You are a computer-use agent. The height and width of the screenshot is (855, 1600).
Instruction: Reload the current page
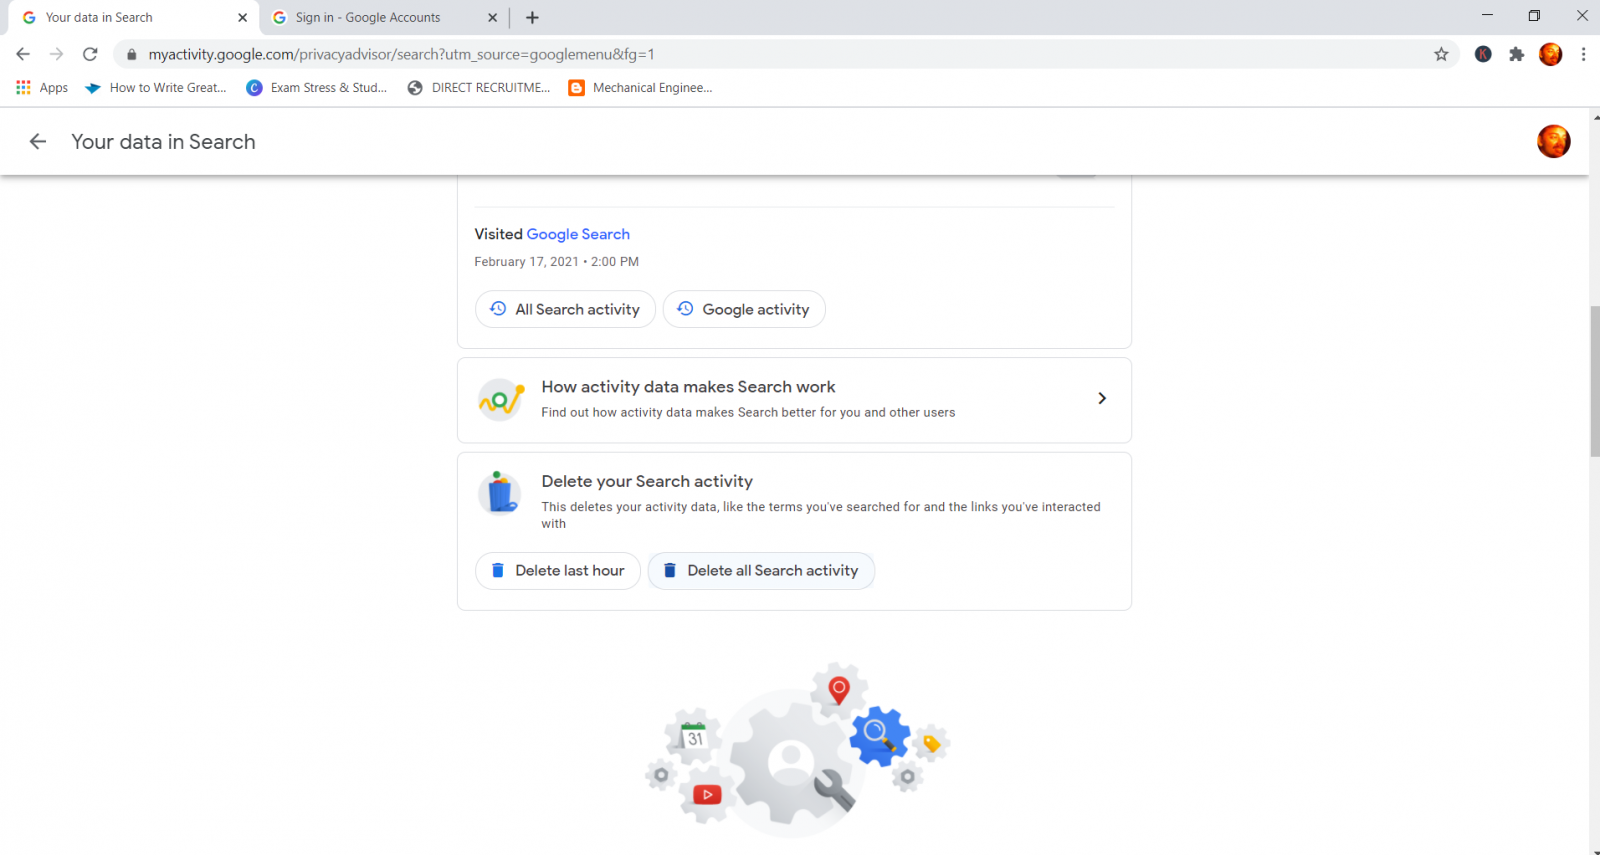coord(90,54)
